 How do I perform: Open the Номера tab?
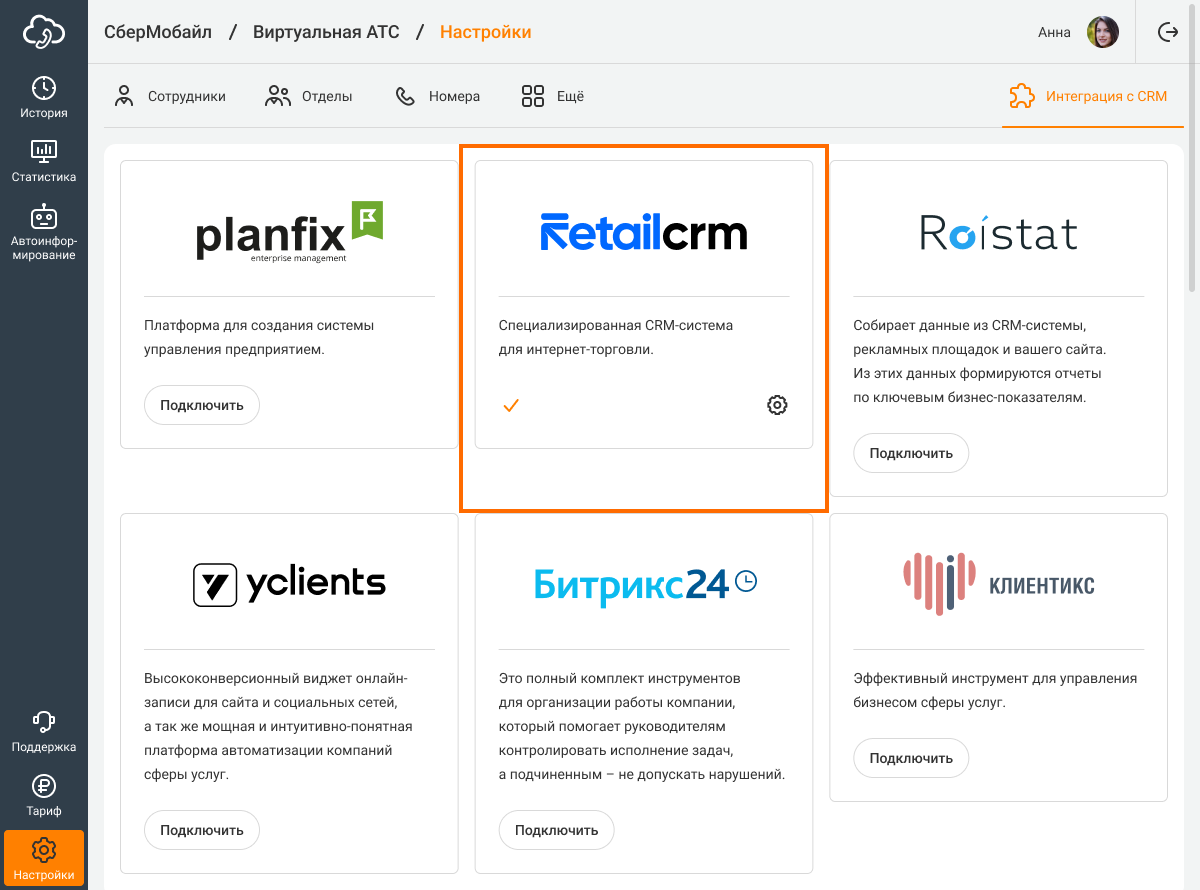(x=438, y=97)
